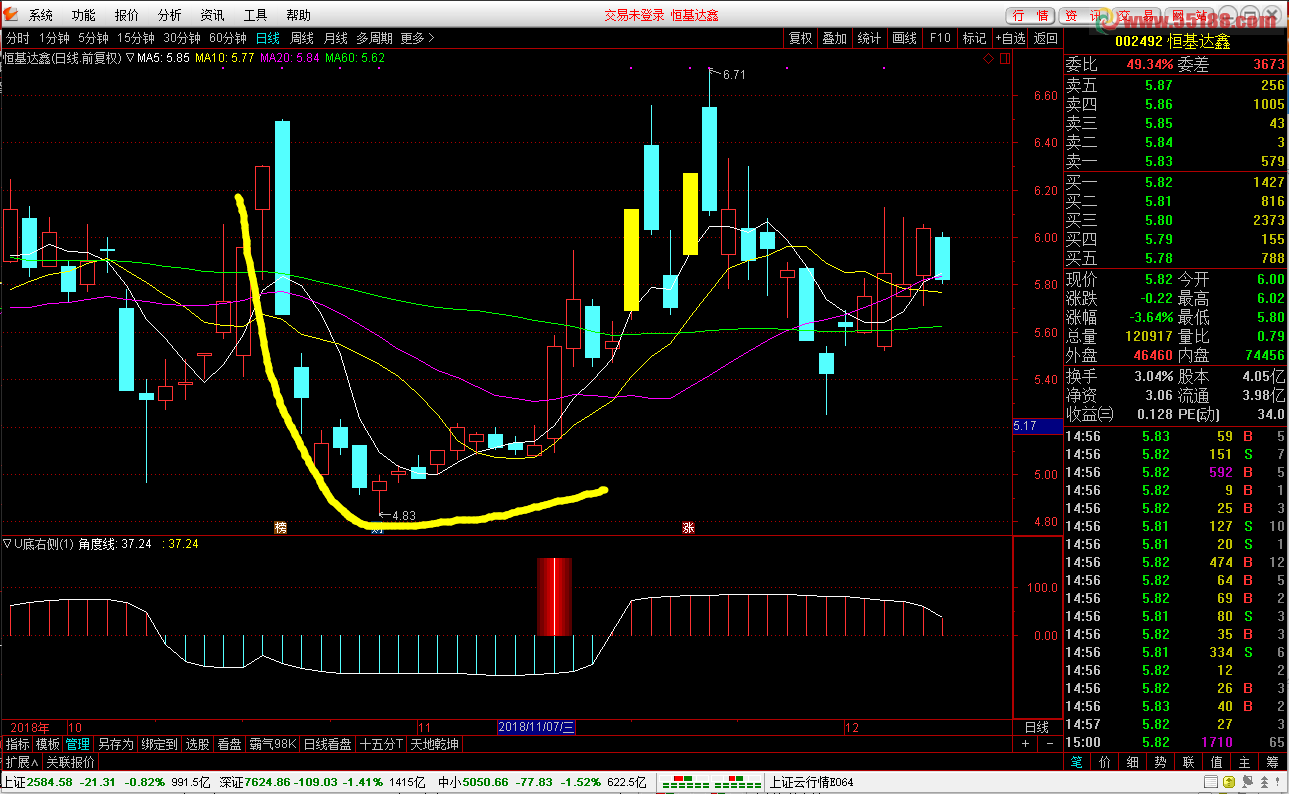This screenshot has height=794, width=1289.
Task: Click the 复权 toolbar button
Action: coord(801,38)
